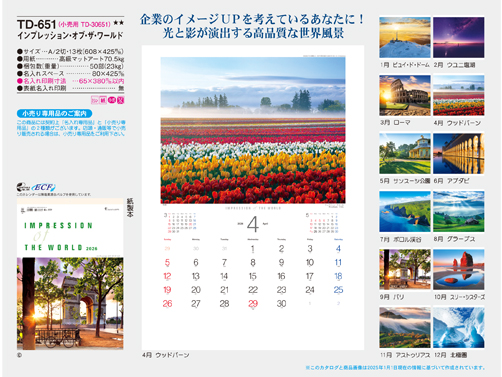This screenshot has height=377, width=502.
Task: Click the red holiday date 29
Action: click(253, 303)
